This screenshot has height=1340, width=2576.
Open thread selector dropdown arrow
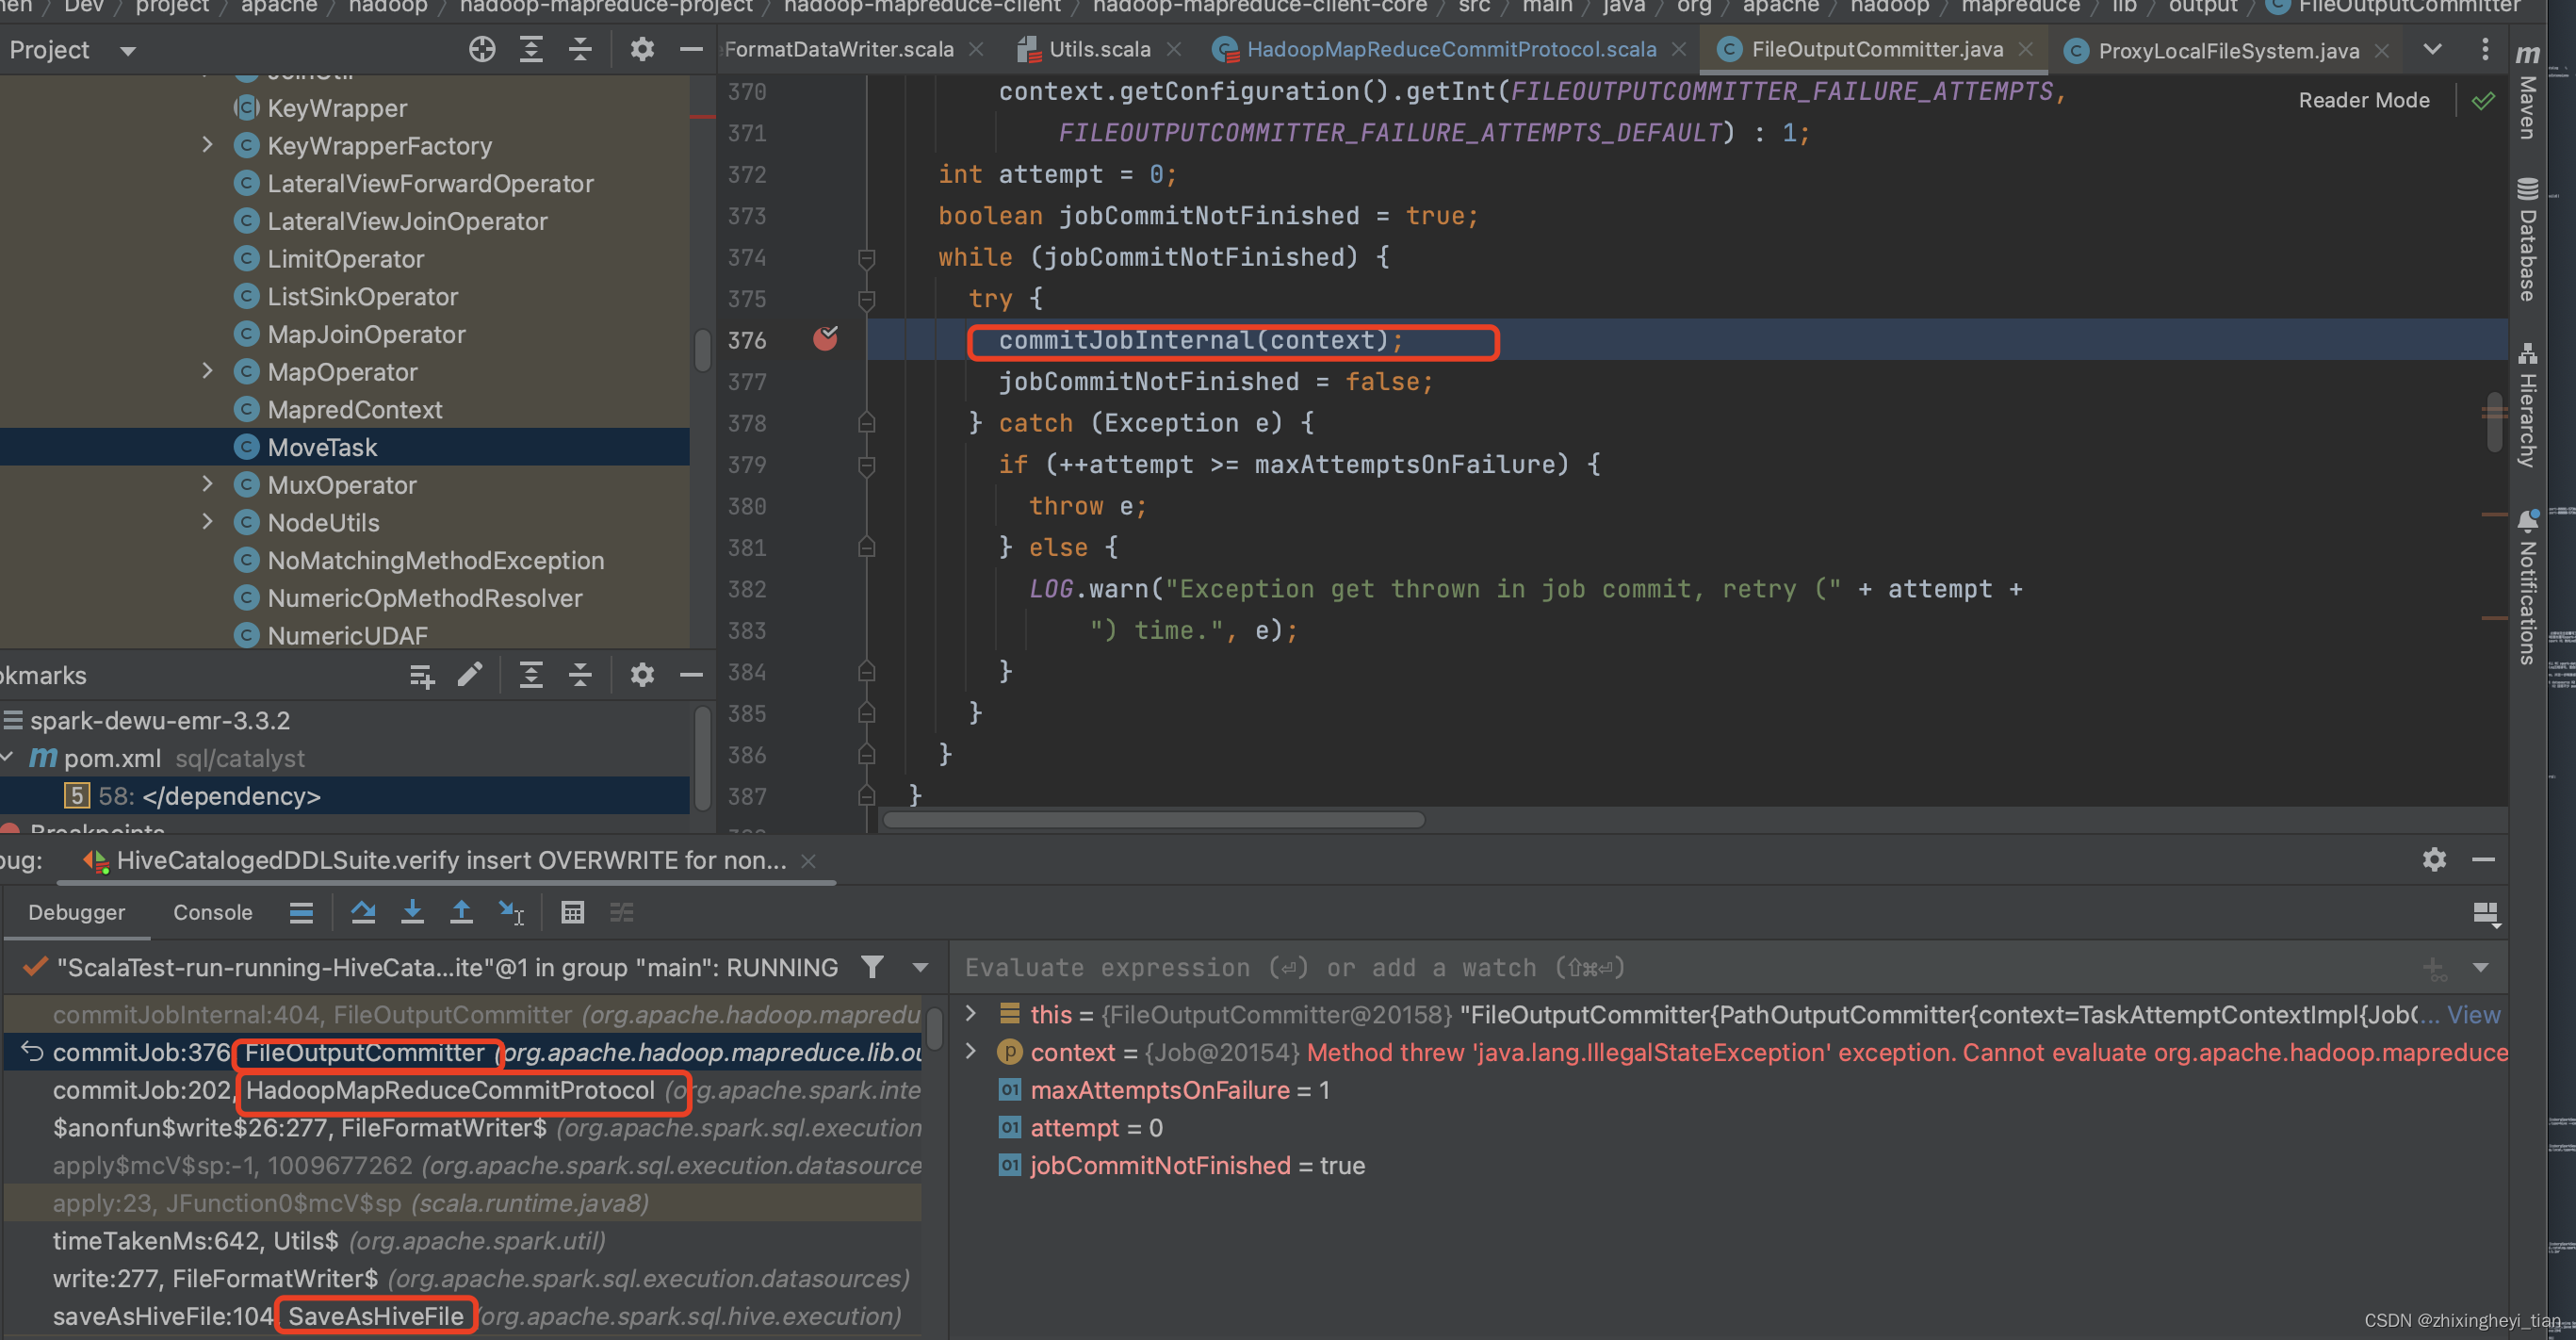pyautogui.click(x=920, y=967)
